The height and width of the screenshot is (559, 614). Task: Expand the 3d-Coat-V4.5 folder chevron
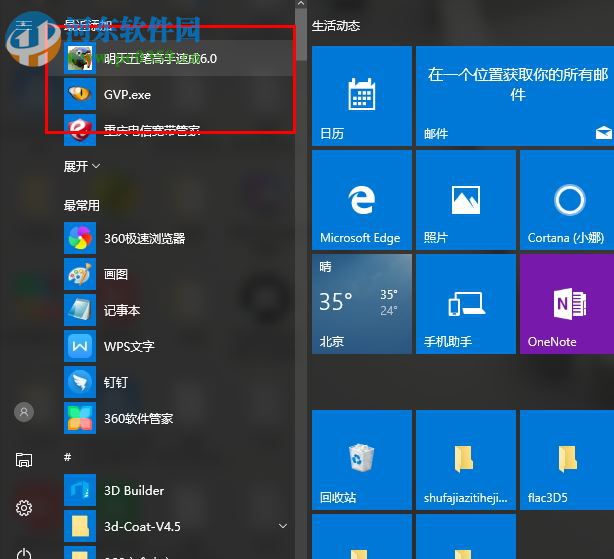click(283, 526)
